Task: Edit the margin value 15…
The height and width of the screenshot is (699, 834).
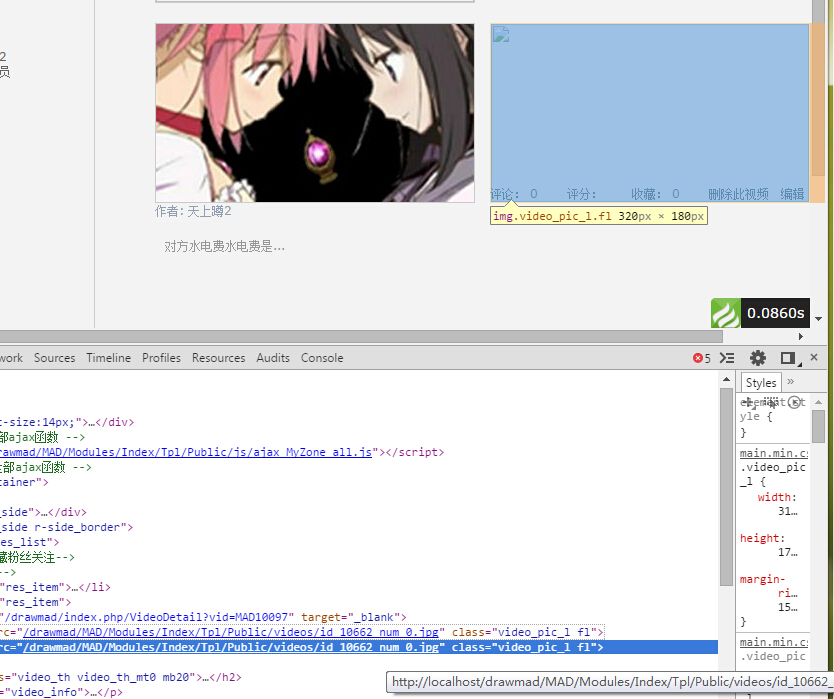Action: [788, 608]
